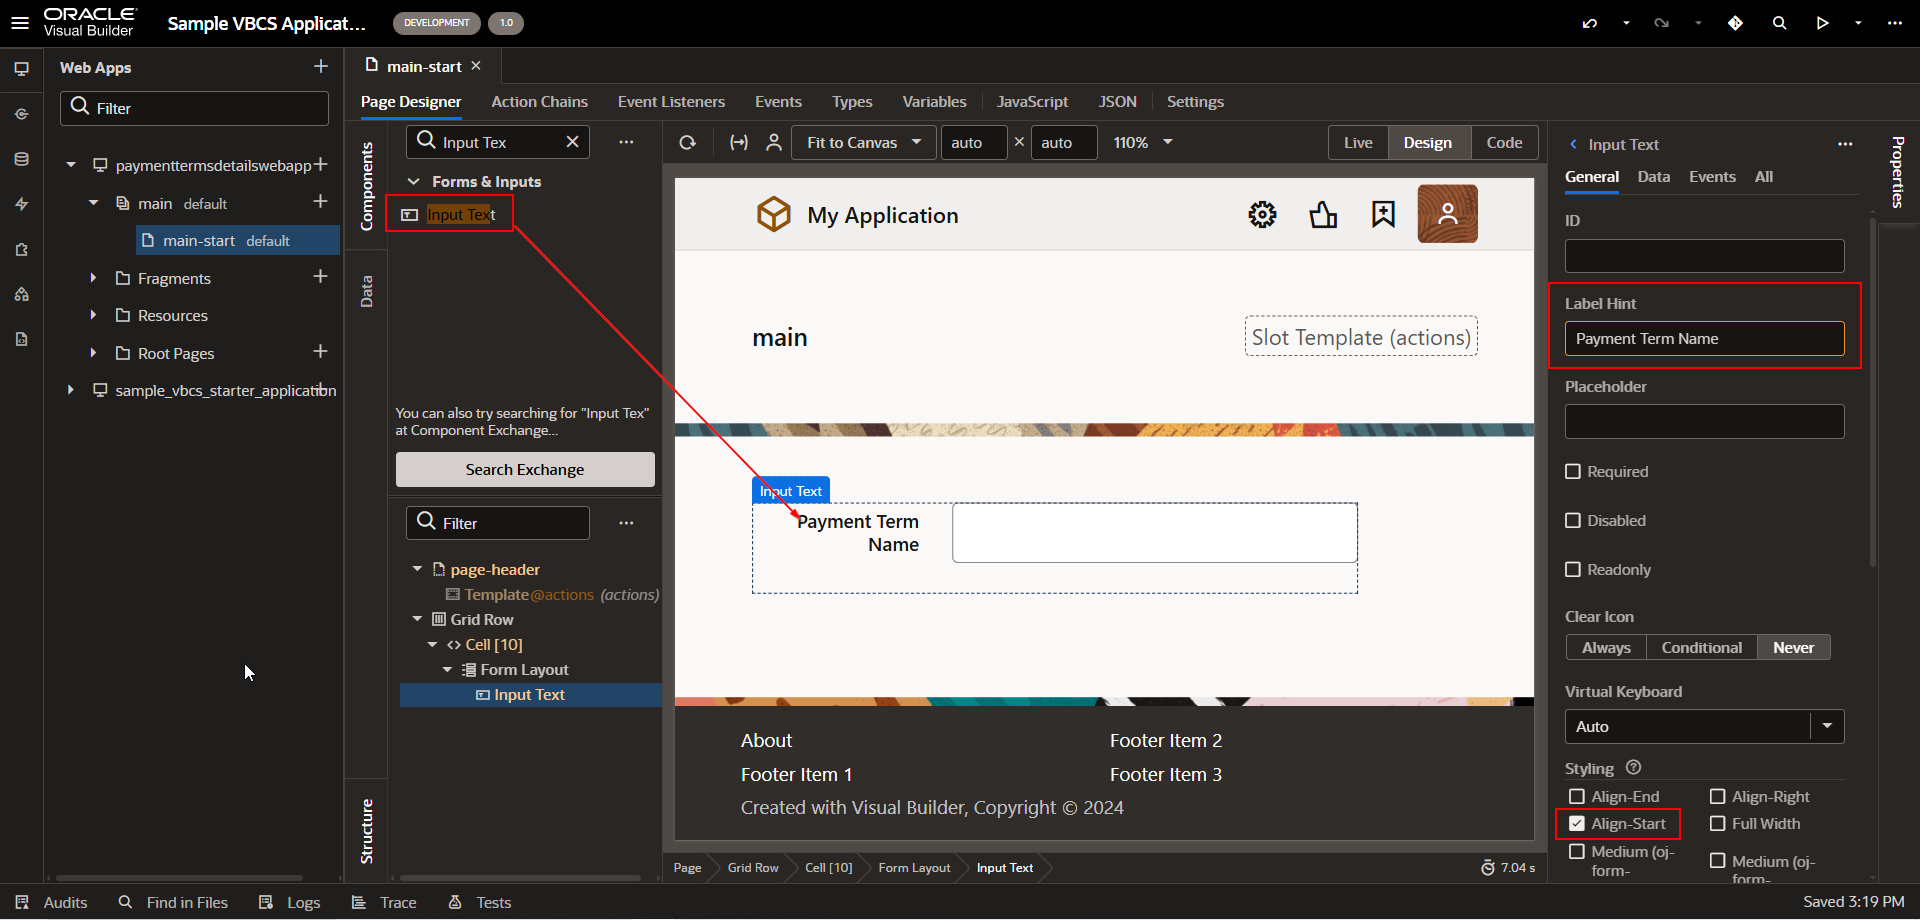
Task: Switch canvas to Code view
Action: 1504,143
